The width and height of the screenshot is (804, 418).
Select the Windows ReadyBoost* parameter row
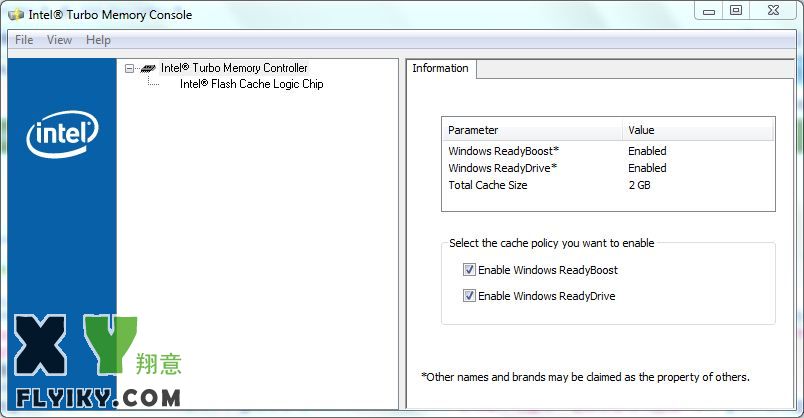click(x=608, y=151)
